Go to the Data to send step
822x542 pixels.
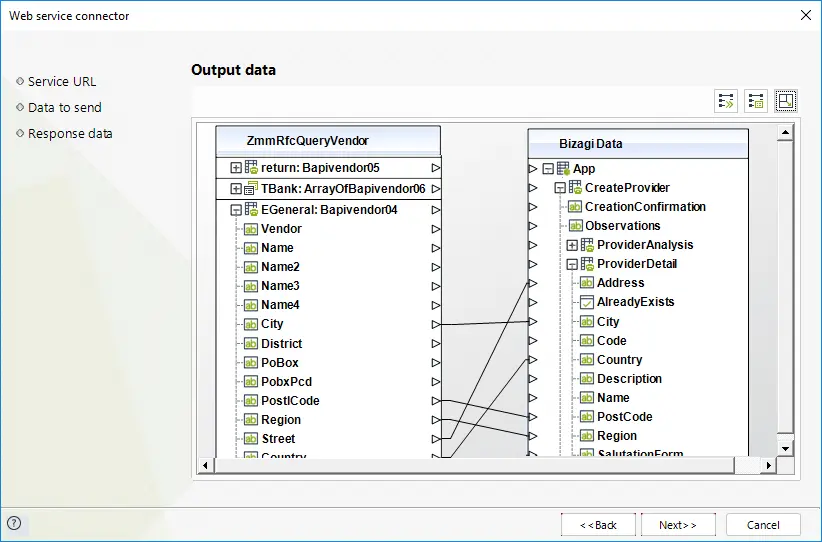[64, 107]
